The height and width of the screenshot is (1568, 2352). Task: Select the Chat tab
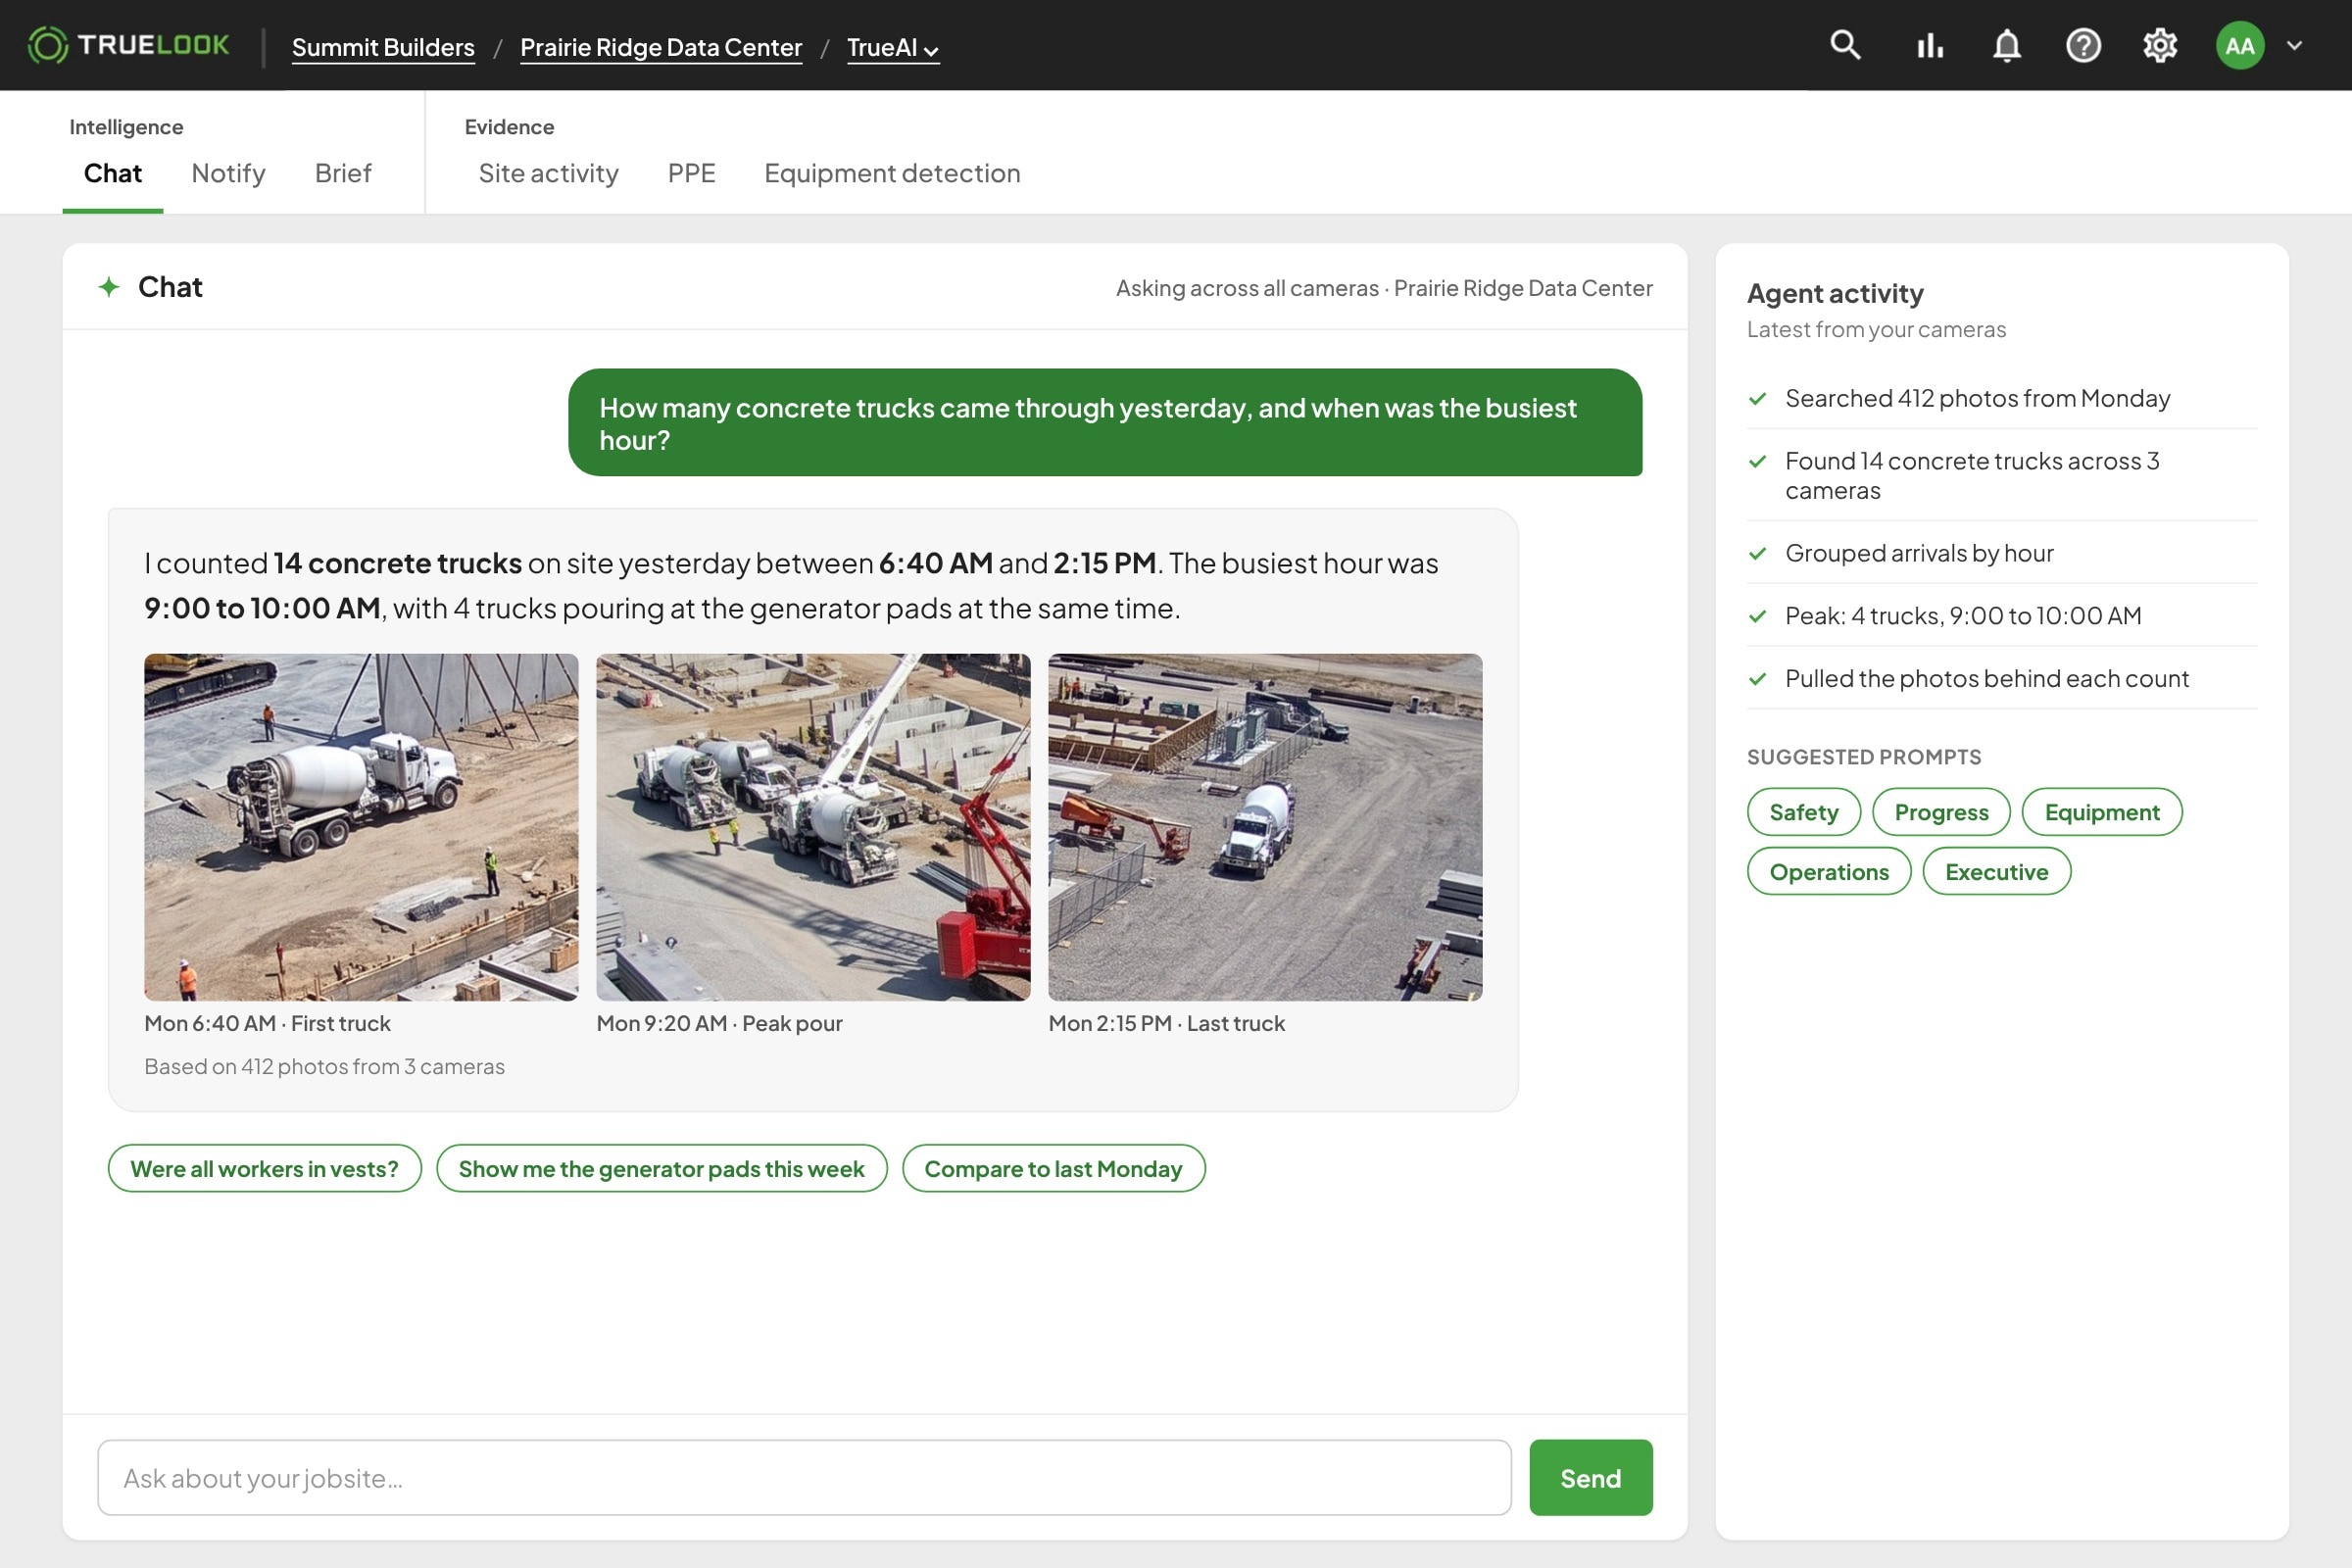[113, 173]
